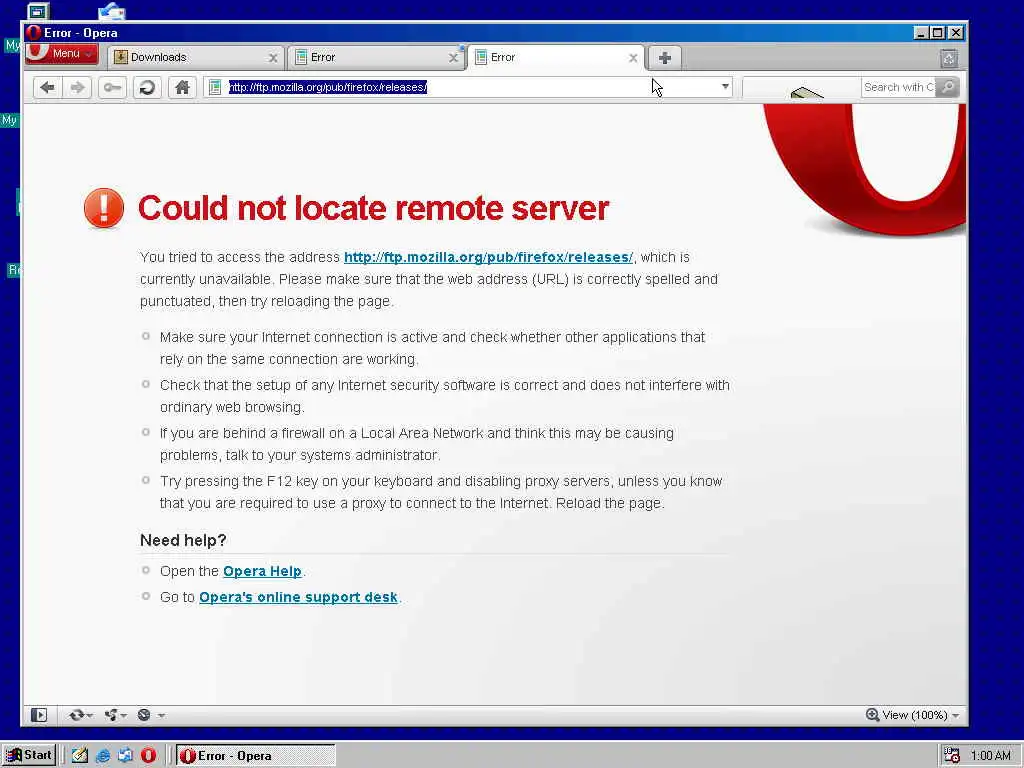Click the 'Need help?' heading

point(183,541)
